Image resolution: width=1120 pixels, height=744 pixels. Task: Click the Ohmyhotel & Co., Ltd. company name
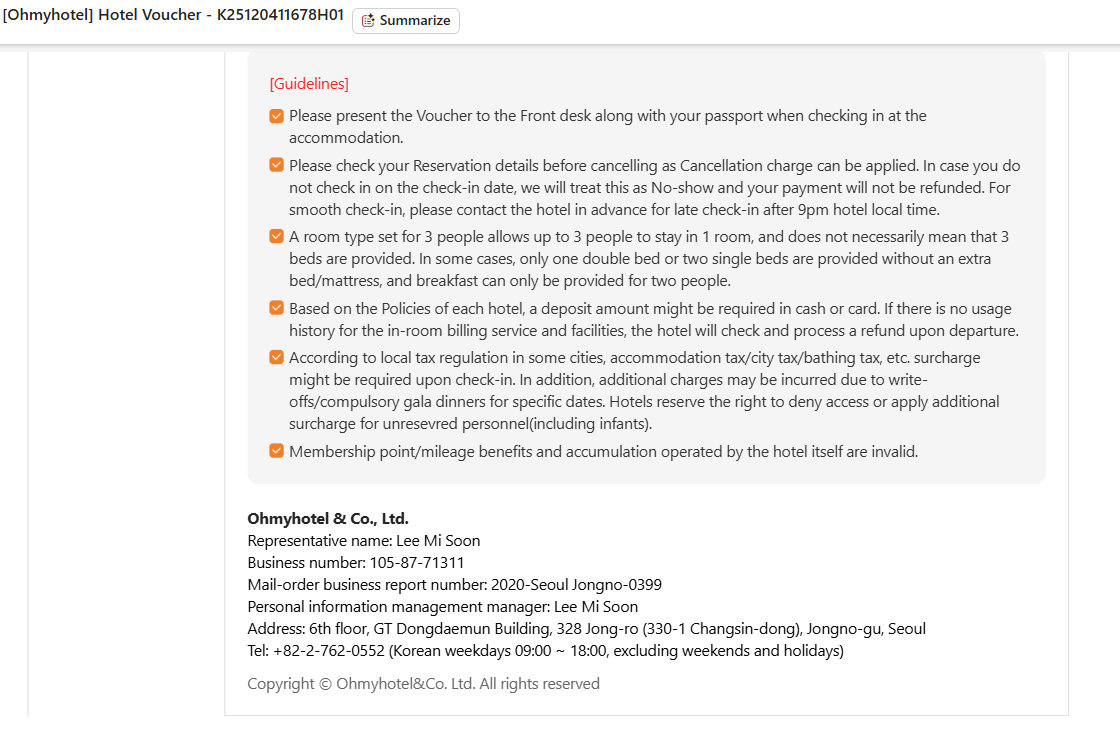pos(328,519)
